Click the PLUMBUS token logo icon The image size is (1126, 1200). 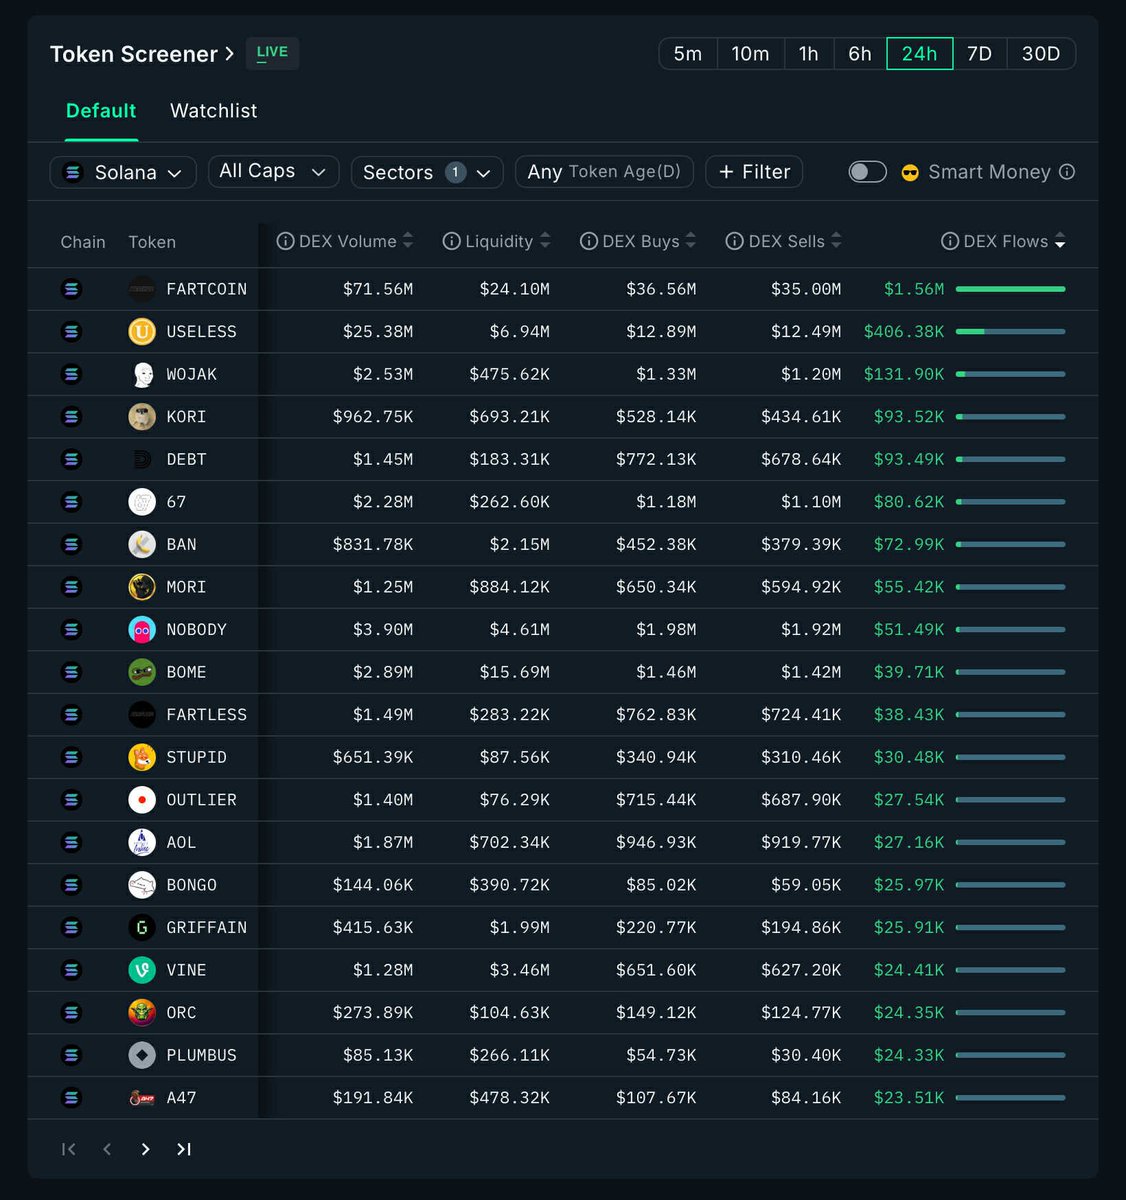pos(142,1054)
